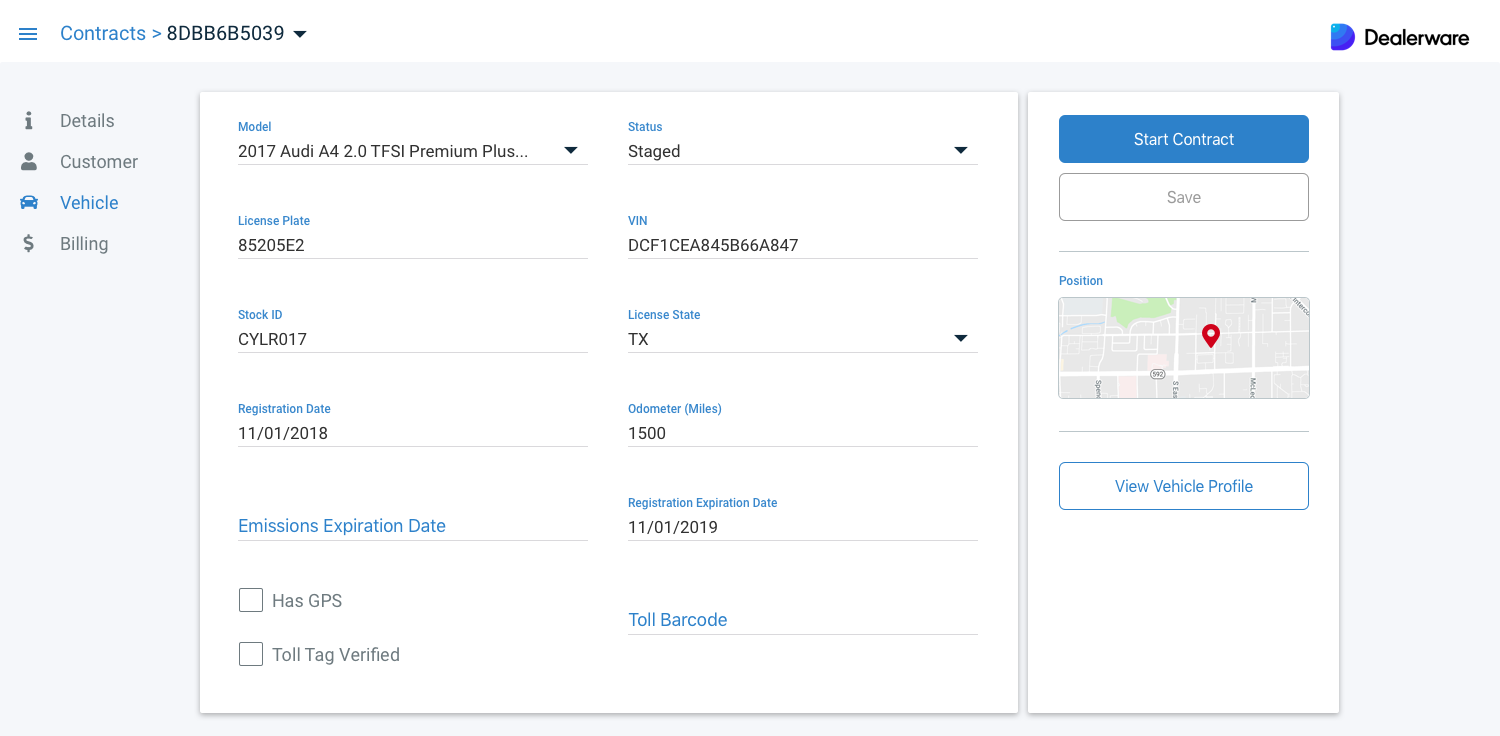
Task: Click the Customer person icon
Action: click(x=29, y=162)
